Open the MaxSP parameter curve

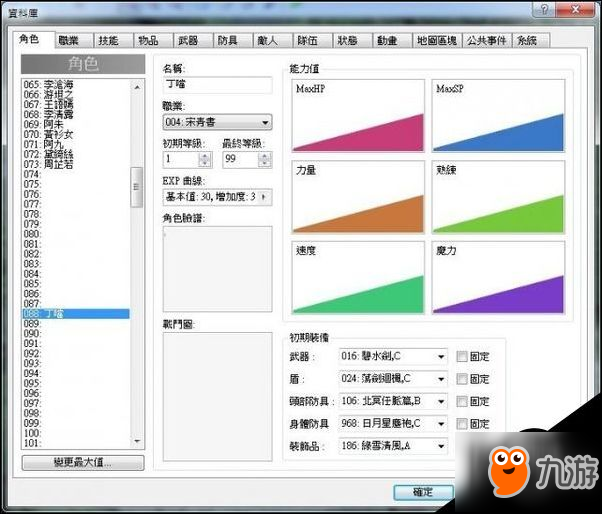pyautogui.click(x=498, y=116)
